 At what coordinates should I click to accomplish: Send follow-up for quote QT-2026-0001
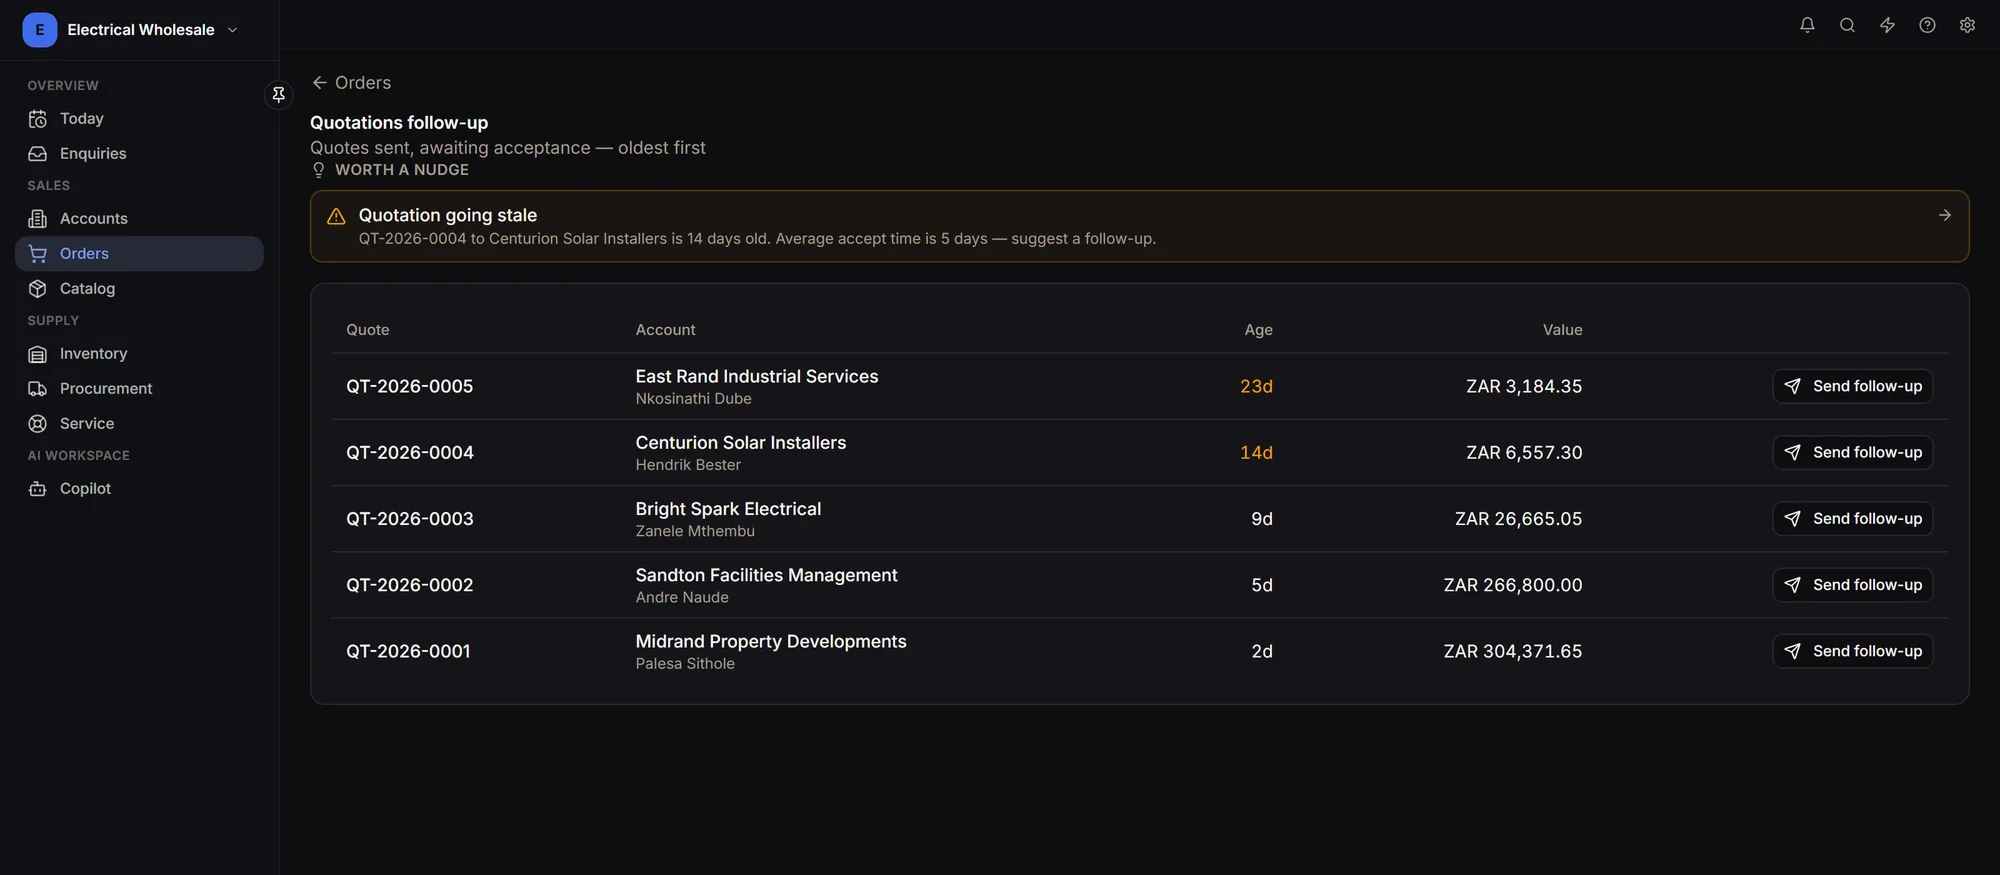[x=1852, y=651]
